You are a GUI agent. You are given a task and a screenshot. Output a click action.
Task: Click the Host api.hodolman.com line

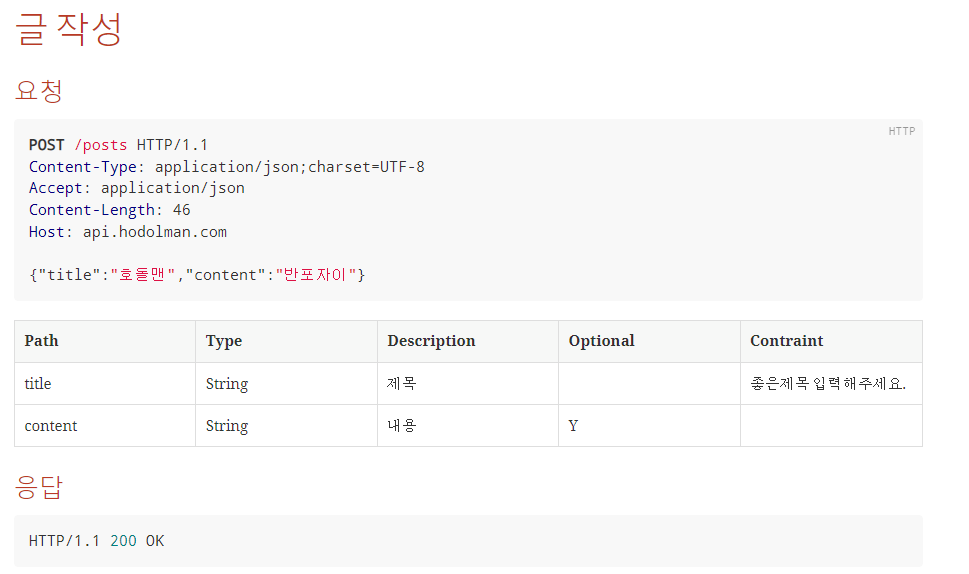coord(128,232)
